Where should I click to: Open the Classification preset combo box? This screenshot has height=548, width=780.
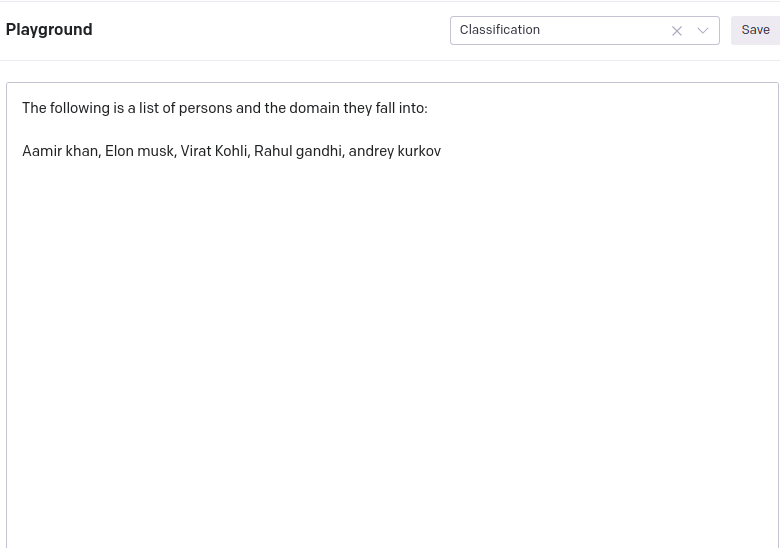pos(585,30)
